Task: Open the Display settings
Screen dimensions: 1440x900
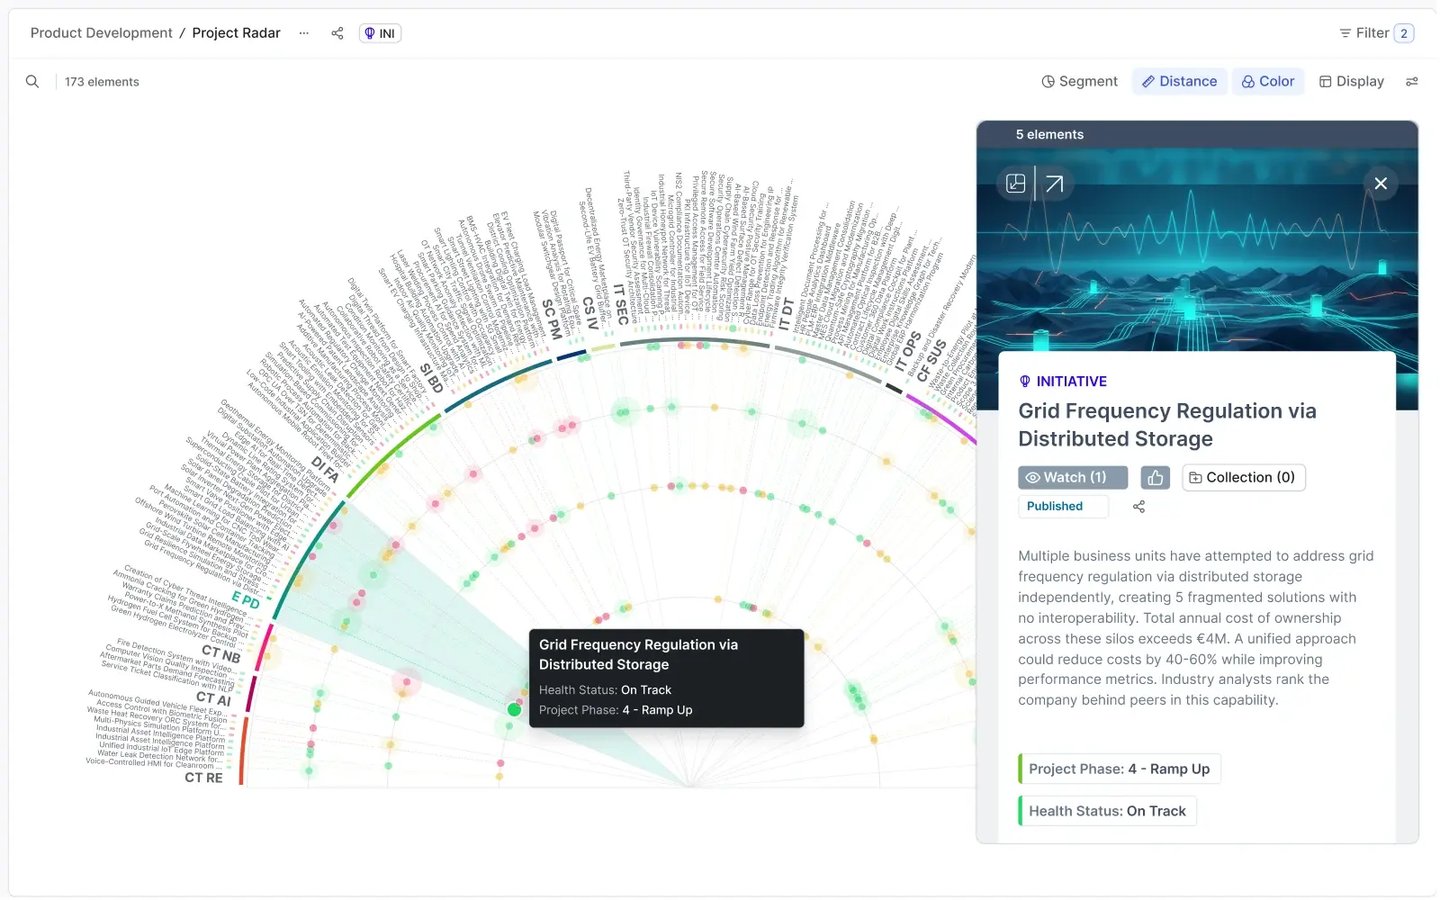Action: [1351, 82]
